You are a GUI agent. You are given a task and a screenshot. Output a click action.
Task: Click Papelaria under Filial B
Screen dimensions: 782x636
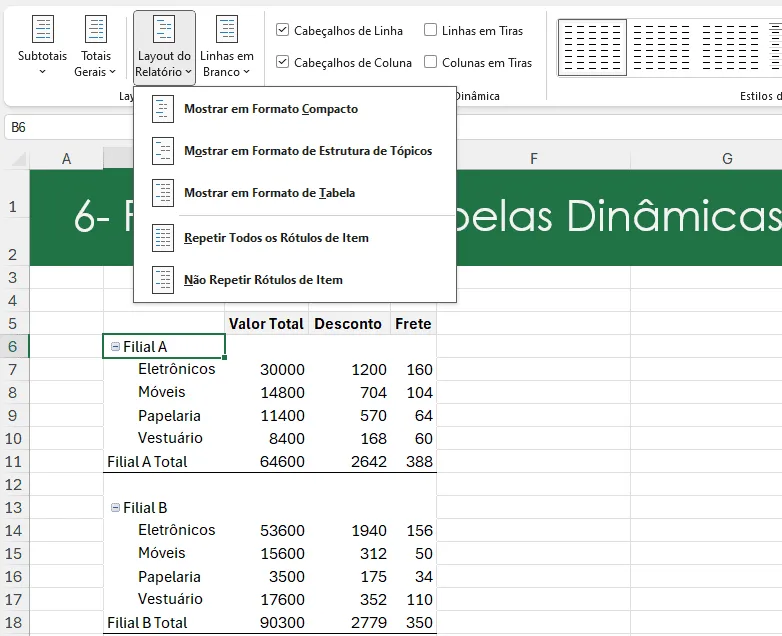tap(169, 577)
